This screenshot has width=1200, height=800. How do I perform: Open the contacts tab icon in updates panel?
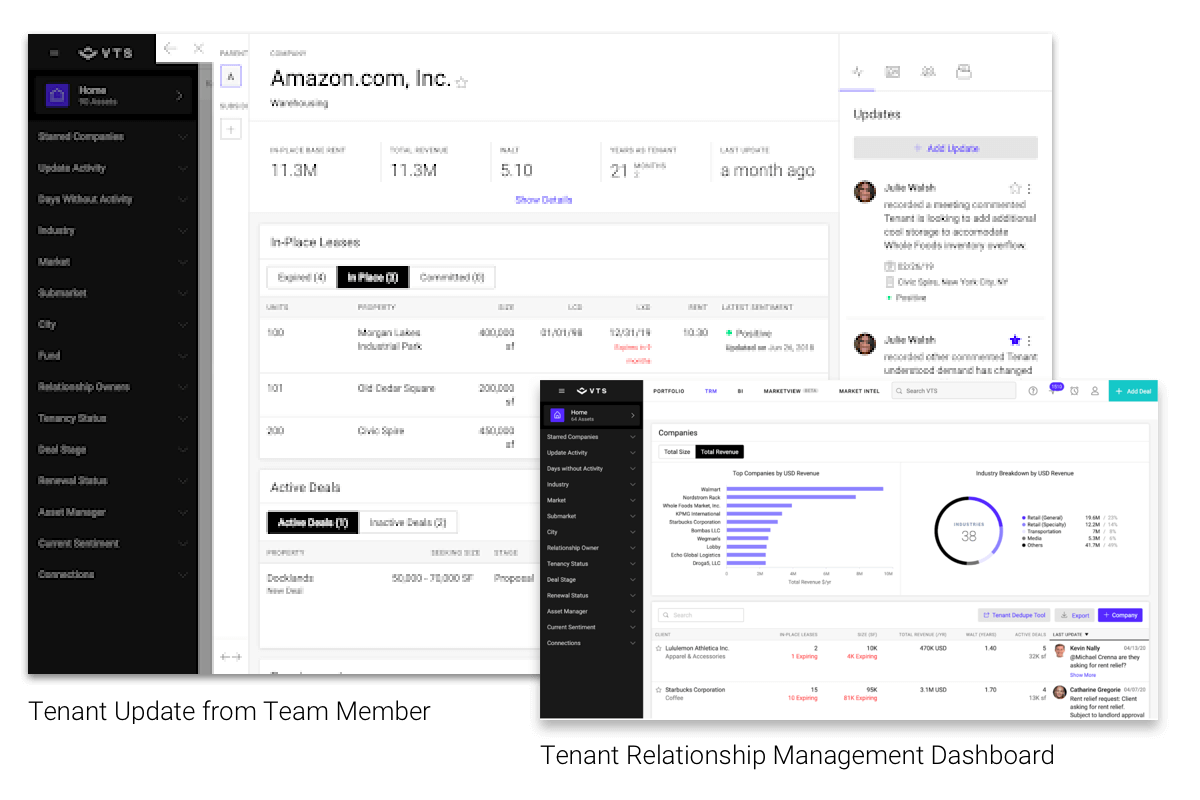tap(928, 72)
